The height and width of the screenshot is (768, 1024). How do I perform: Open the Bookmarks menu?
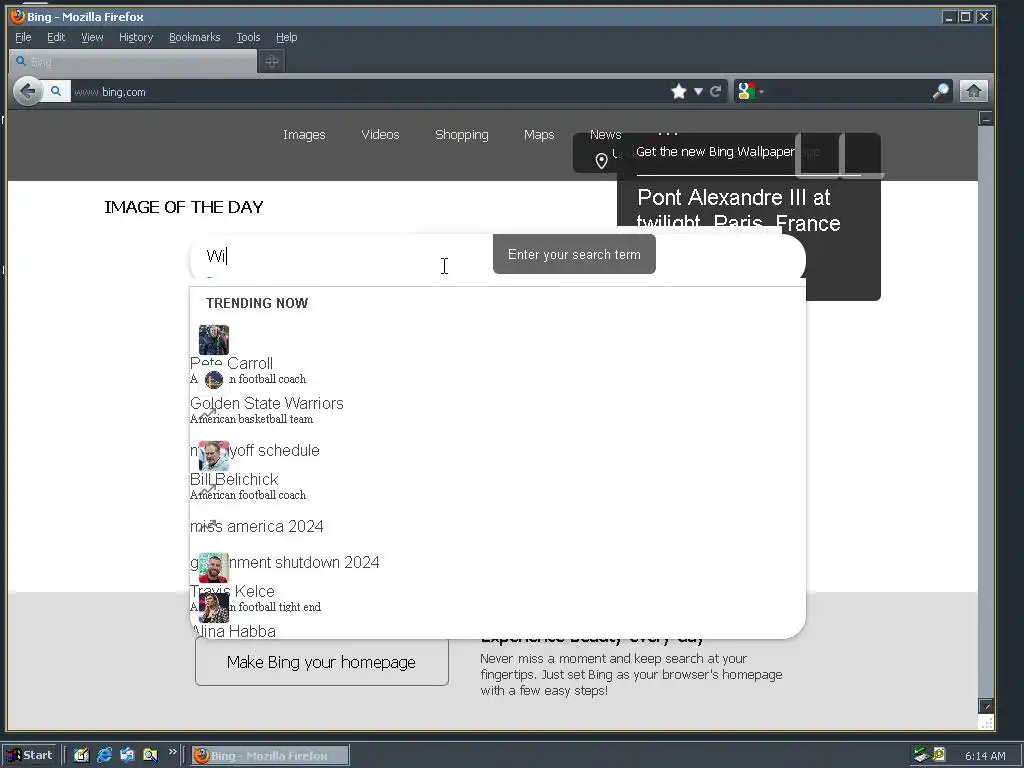tap(195, 37)
